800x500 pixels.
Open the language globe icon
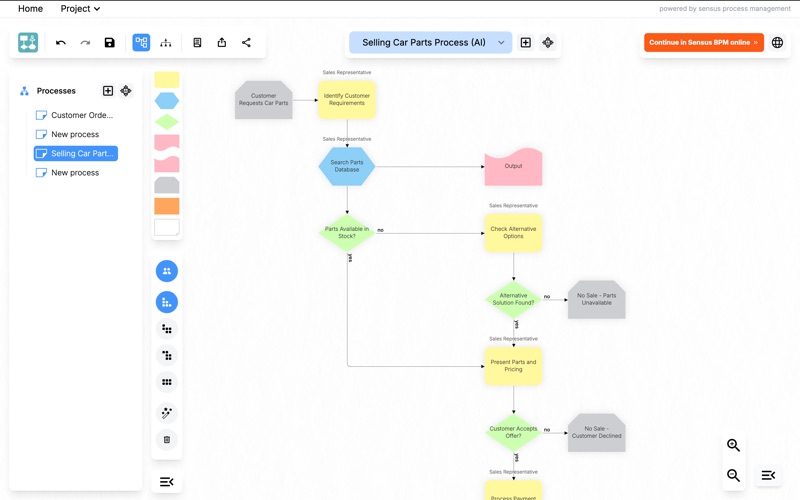point(778,42)
